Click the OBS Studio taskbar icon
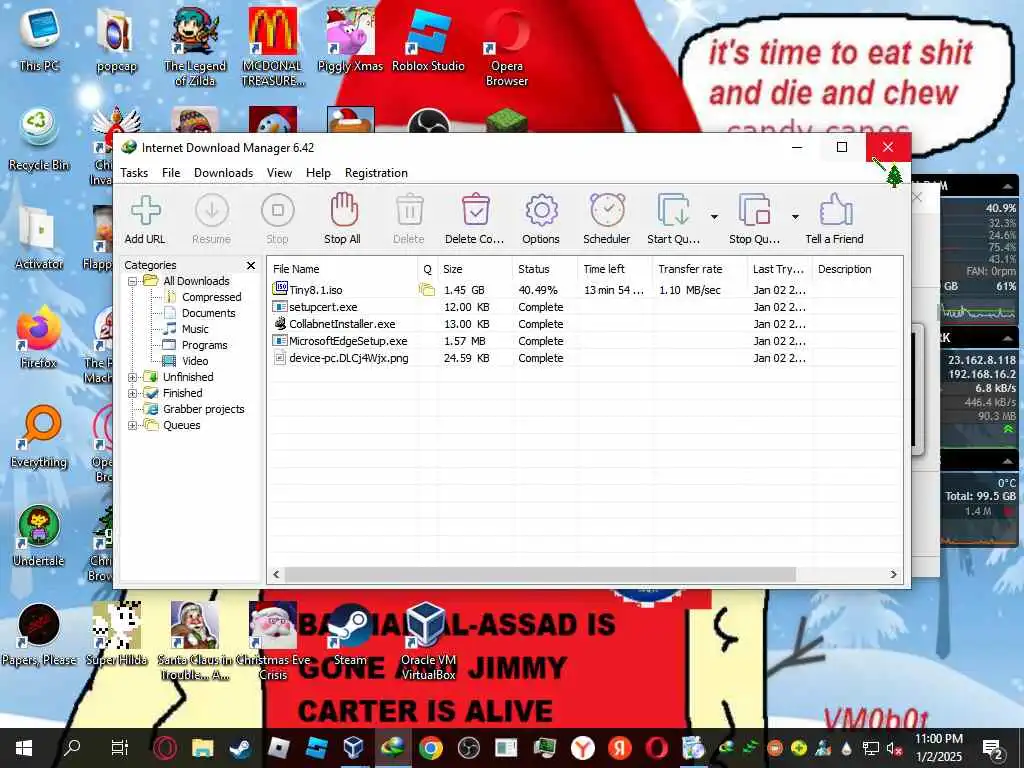The height and width of the screenshot is (768, 1024). click(468, 748)
